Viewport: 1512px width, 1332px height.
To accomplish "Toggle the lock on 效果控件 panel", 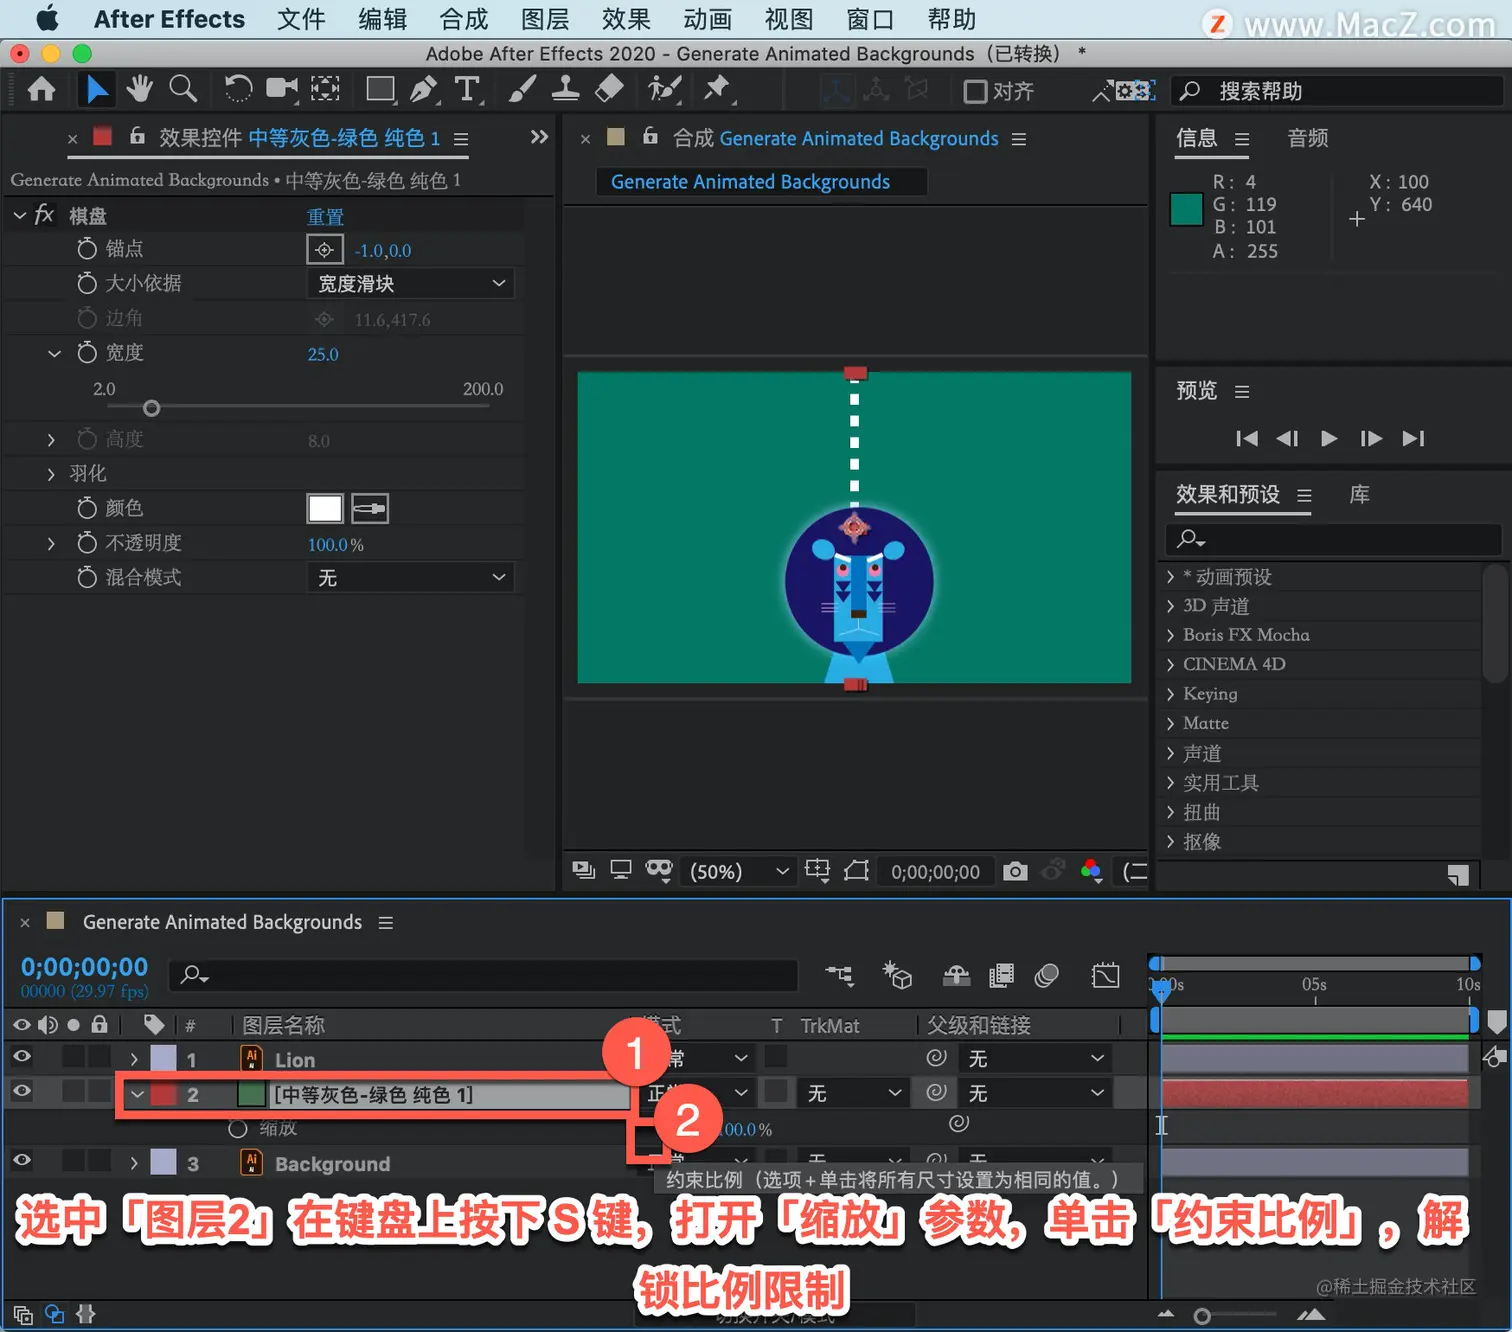I will (x=138, y=136).
